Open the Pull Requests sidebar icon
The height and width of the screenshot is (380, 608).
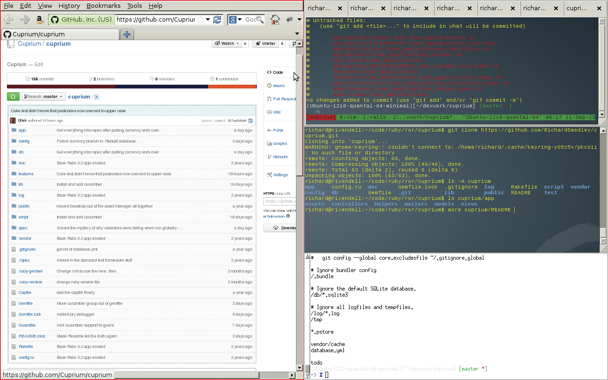click(x=269, y=99)
